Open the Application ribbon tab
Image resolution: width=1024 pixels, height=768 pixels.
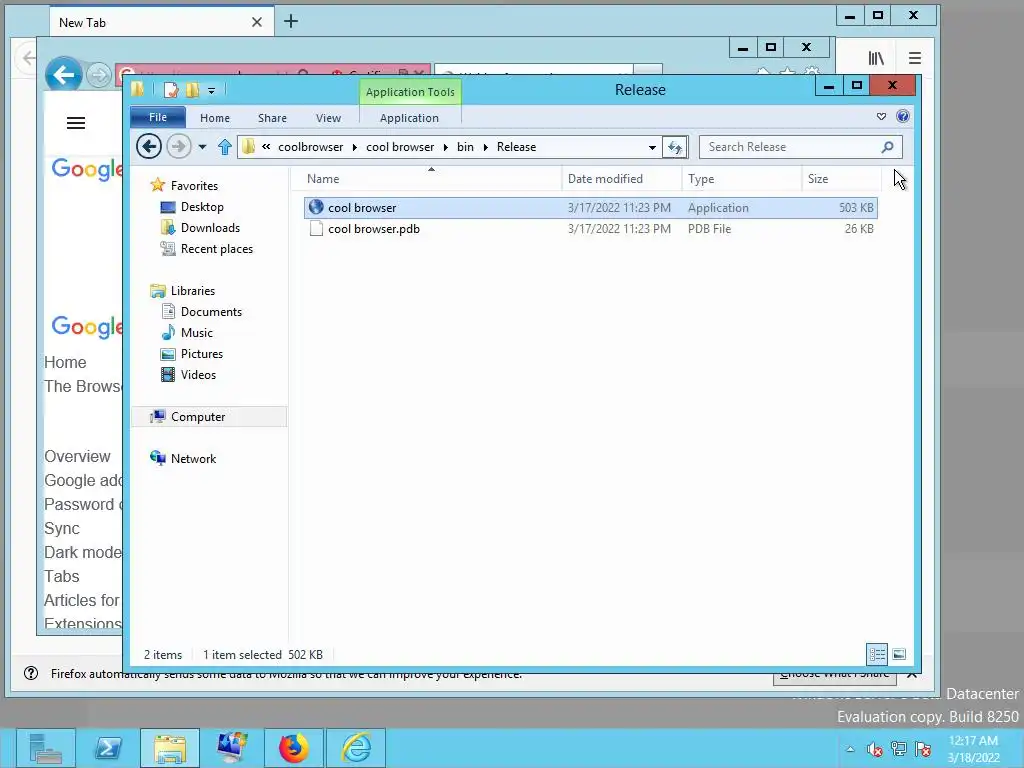pos(409,118)
